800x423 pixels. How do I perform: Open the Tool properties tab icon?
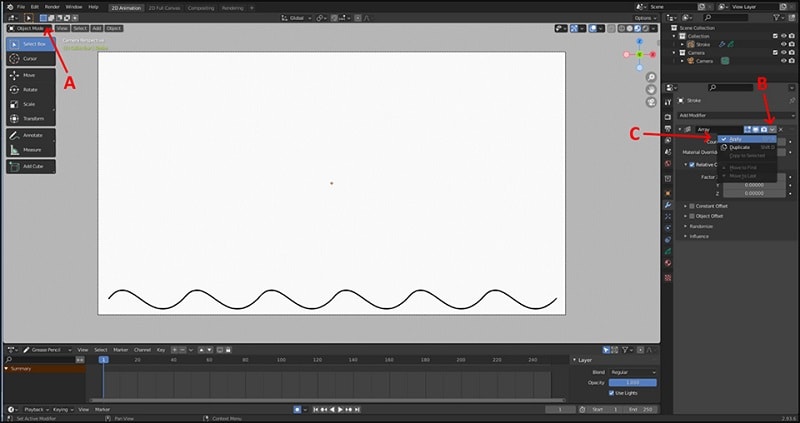(668, 102)
